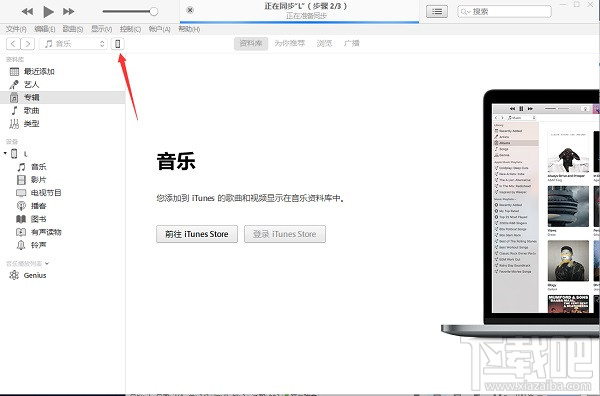
Task: Click the 艺人 microphone icon
Action: point(14,85)
